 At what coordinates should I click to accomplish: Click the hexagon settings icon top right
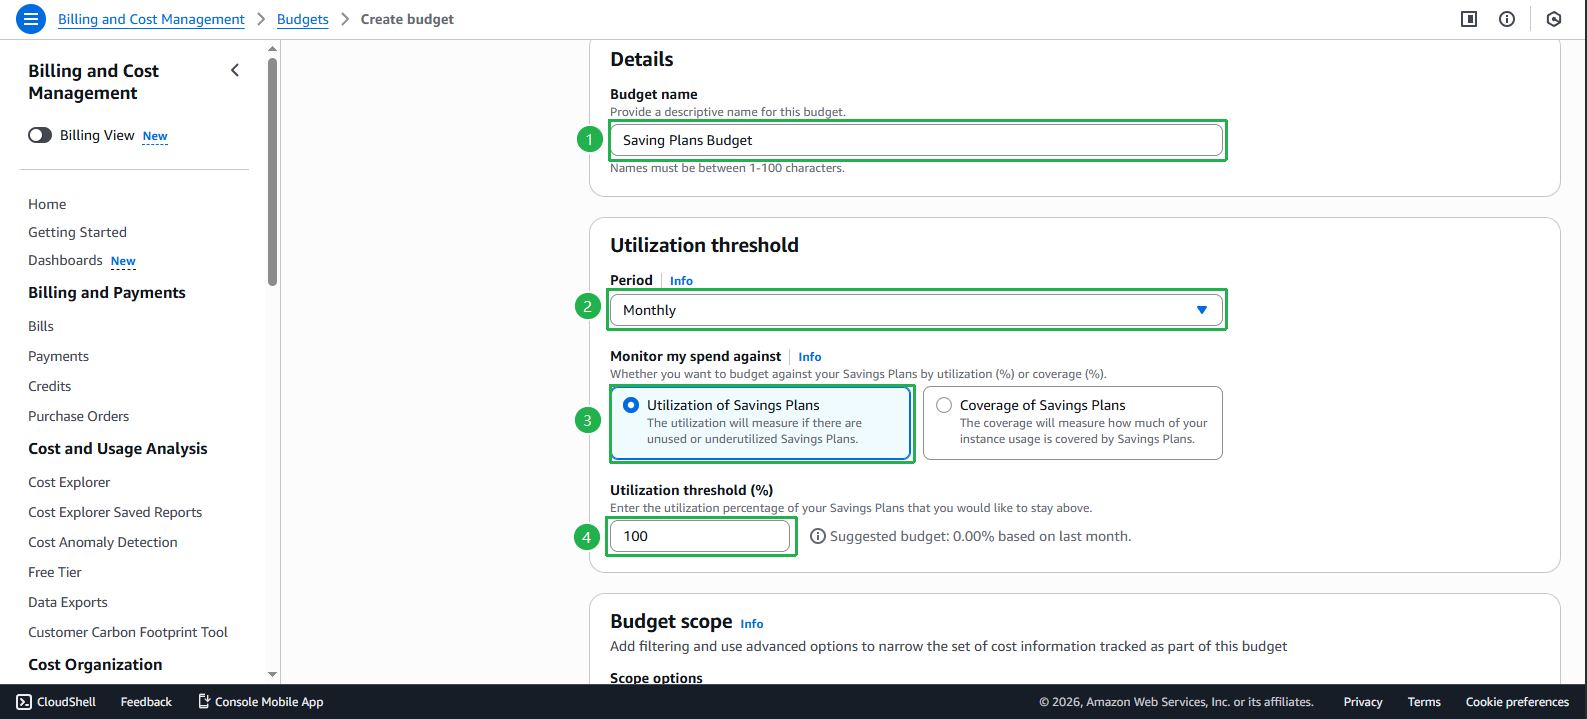pos(1554,19)
